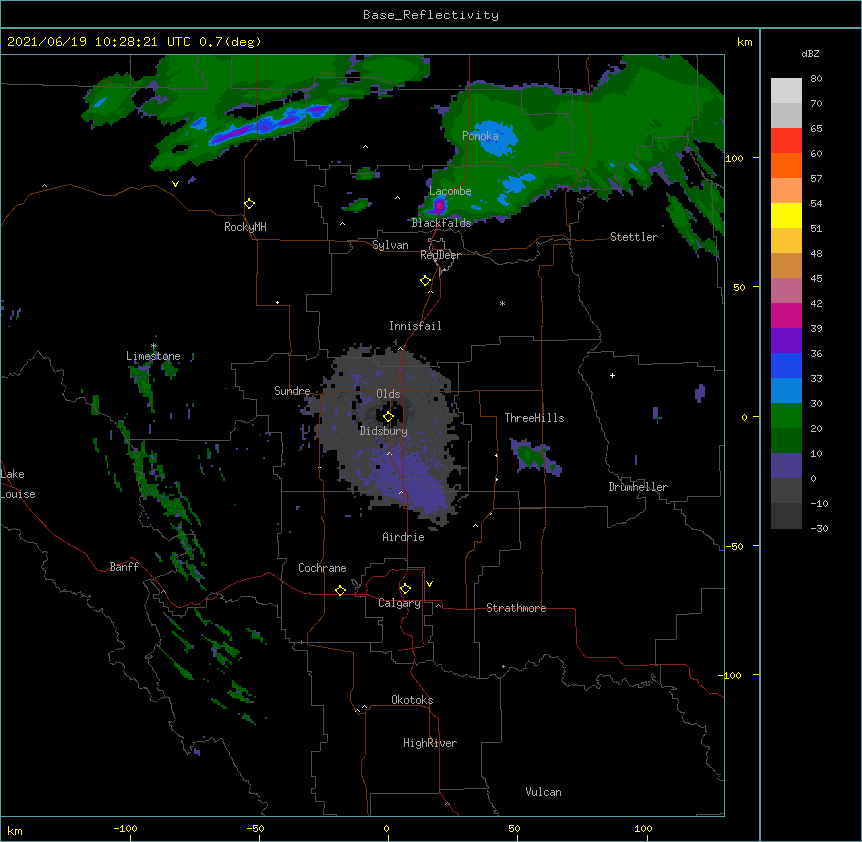Click the 100 tick on the horizontal axis
The image size is (862, 842).
(x=643, y=828)
